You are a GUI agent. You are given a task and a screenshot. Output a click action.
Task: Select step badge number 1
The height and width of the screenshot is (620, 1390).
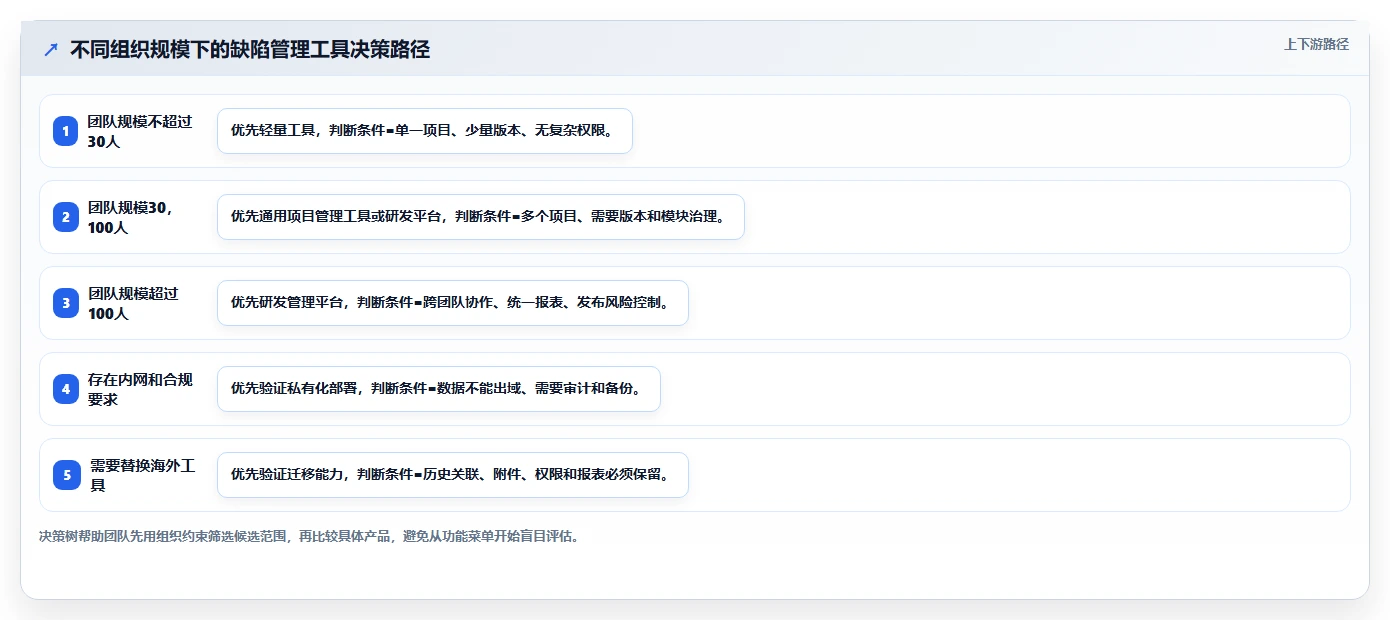coord(66,131)
